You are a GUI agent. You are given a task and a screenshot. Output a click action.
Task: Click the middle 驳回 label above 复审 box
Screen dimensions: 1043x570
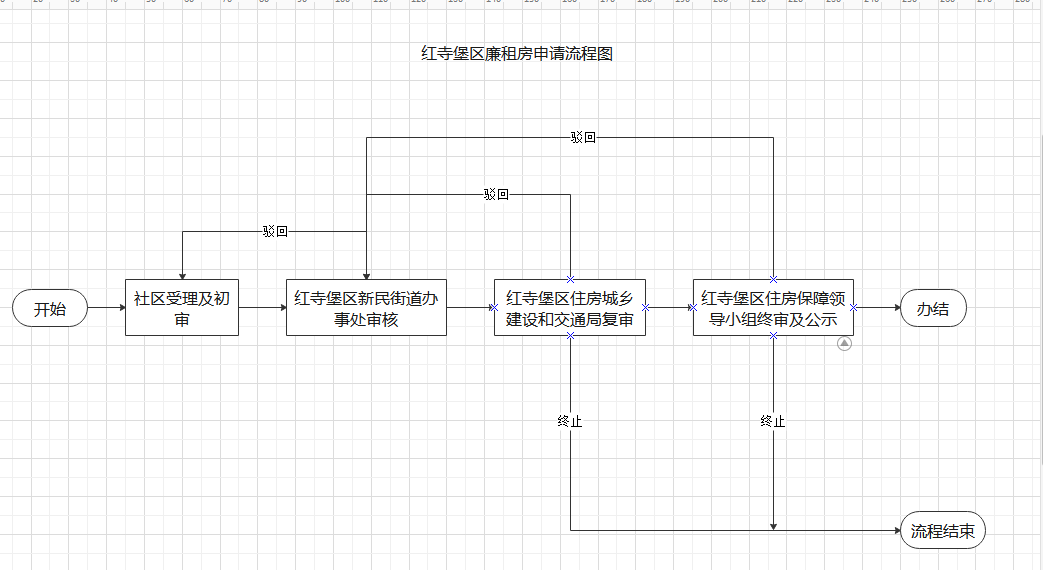click(496, 194)
